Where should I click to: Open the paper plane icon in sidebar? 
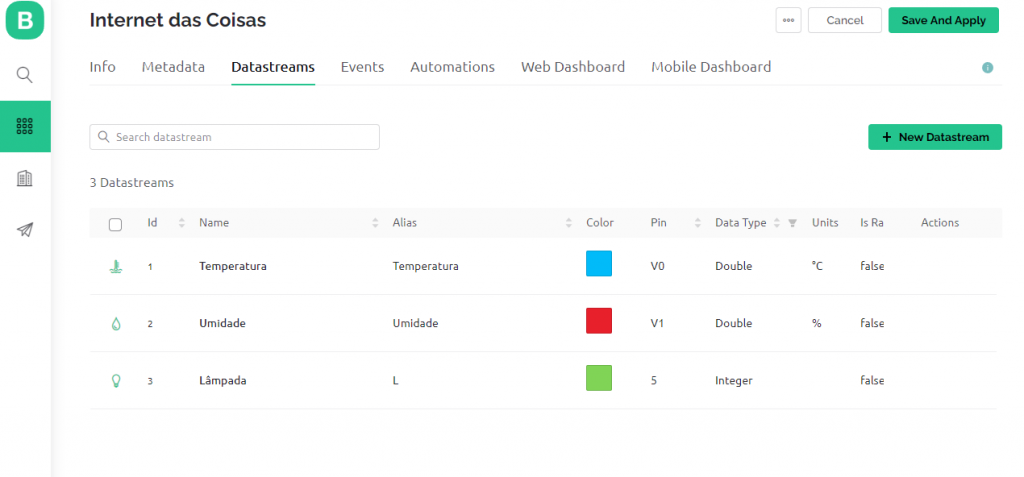pos(25,229)
